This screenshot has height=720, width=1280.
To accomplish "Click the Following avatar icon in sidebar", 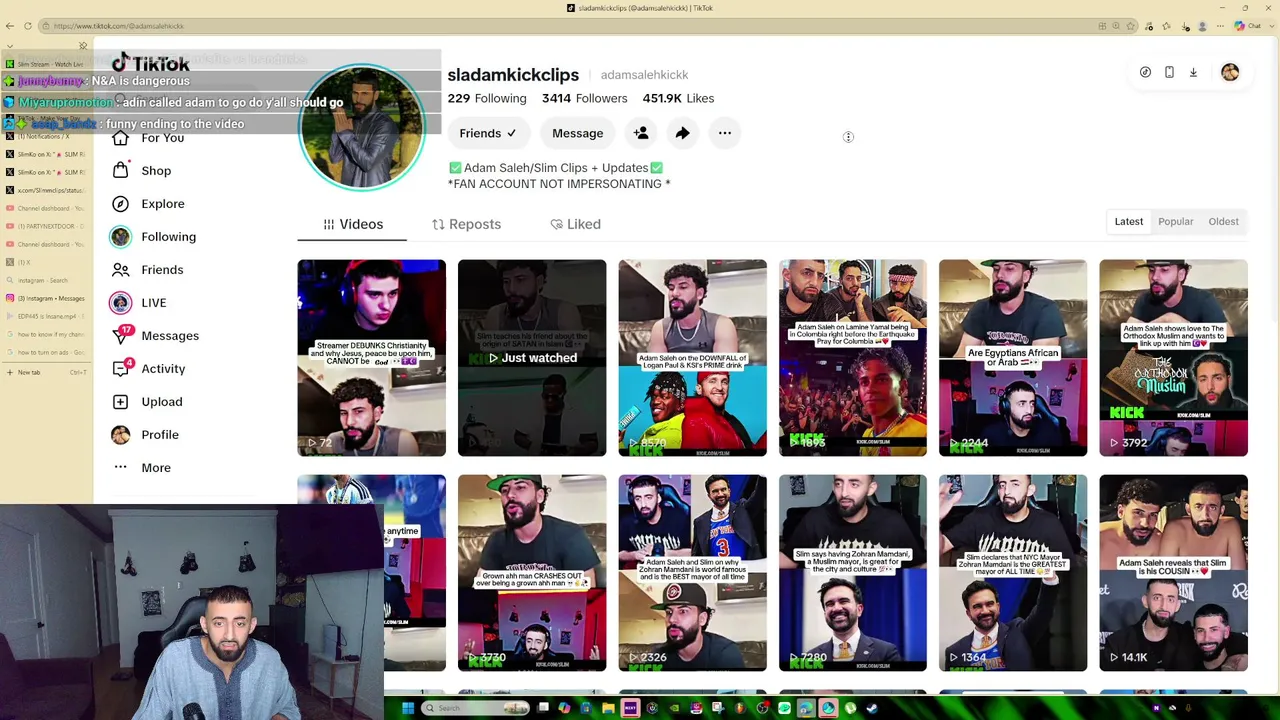I will (x=120, y=237).
